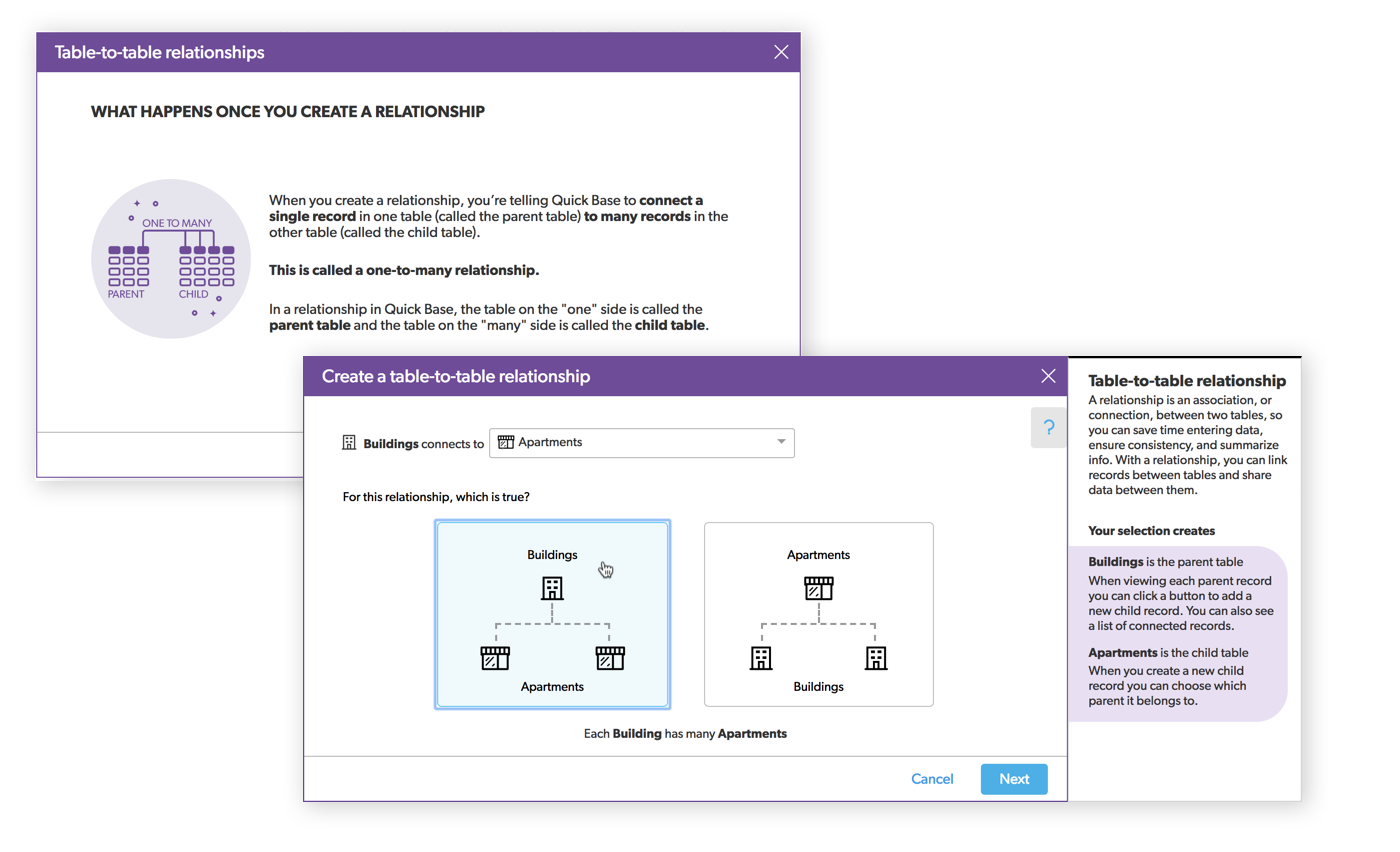Click the left building icon in the Apartments card

(x=761, y=657)
